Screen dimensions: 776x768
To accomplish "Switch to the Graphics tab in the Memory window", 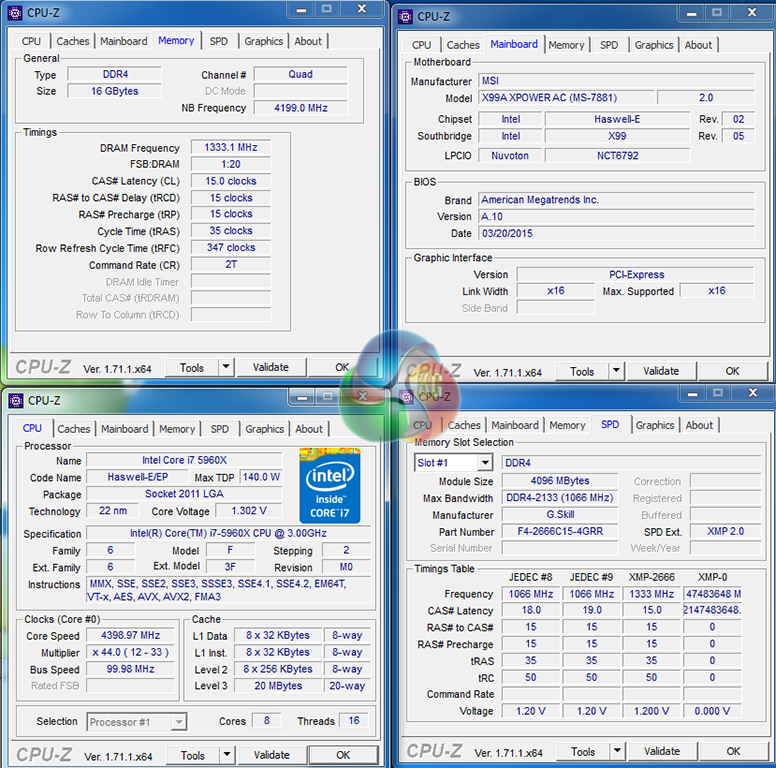I will tap(263, 41).
